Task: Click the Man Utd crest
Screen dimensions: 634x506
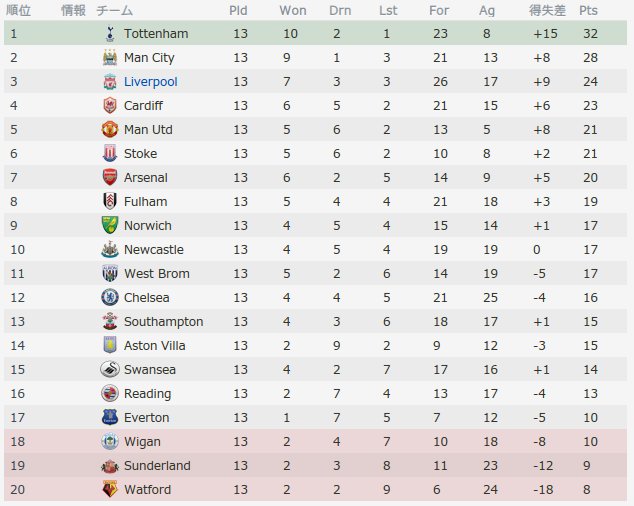Action: coord(110,129)
